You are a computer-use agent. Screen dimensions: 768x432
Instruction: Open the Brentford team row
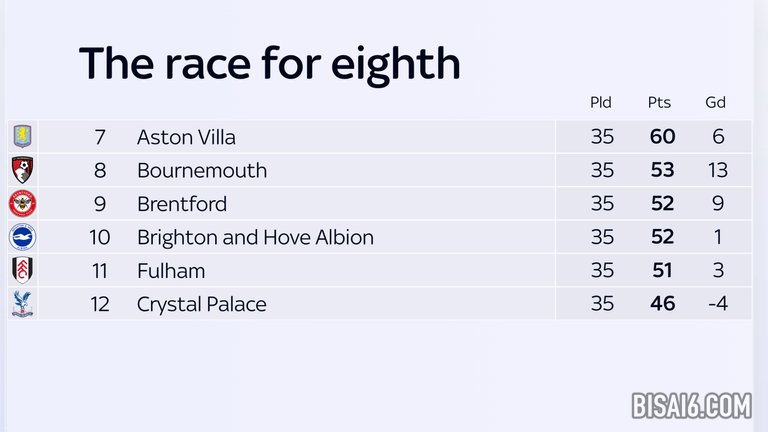(380, 203)
